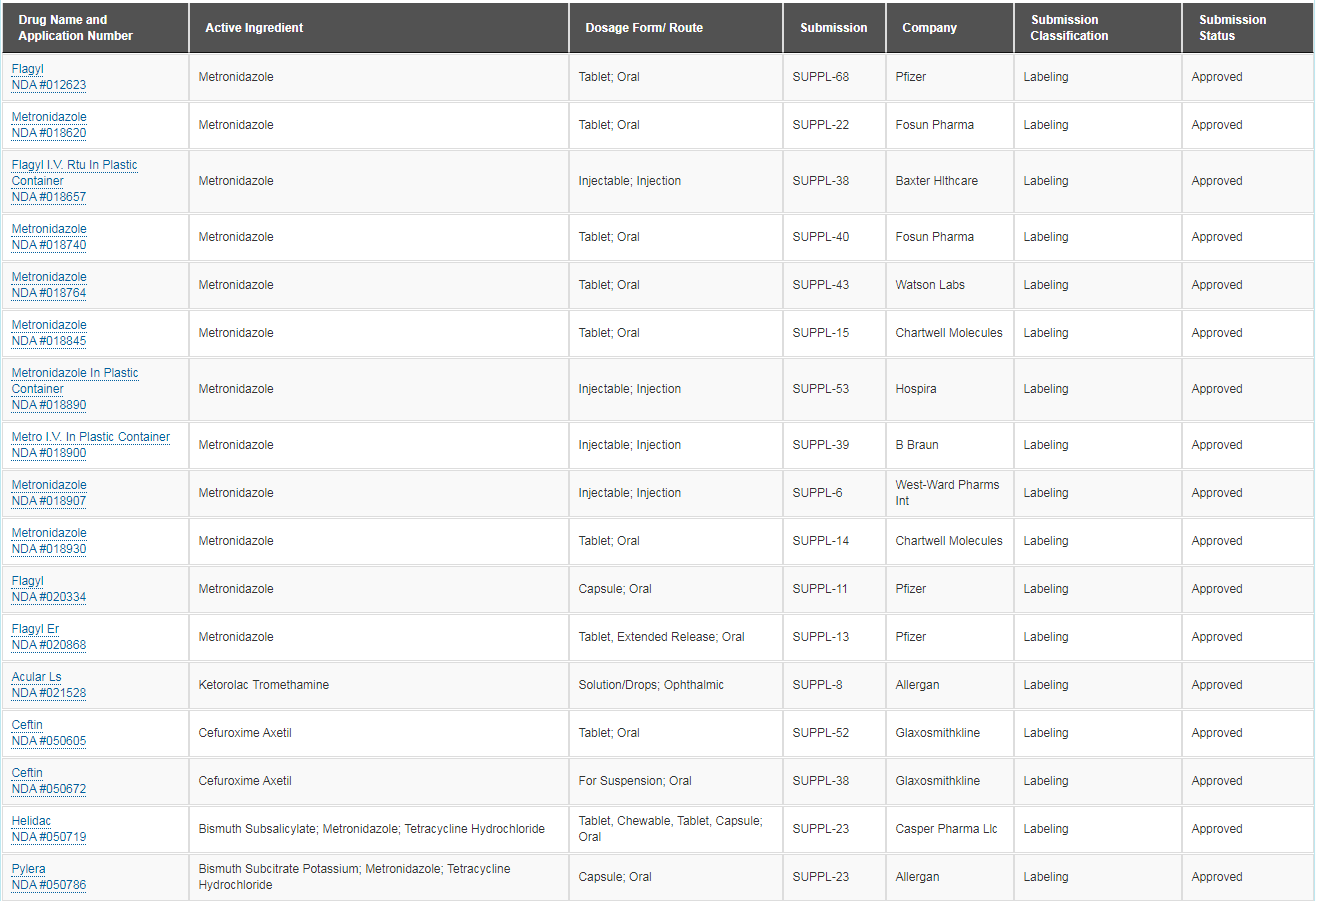The width and height of the screenshot is (1319, 901).
Task: Select the West-Ward Pharms Int company cell
Action: tap(948, 493)
